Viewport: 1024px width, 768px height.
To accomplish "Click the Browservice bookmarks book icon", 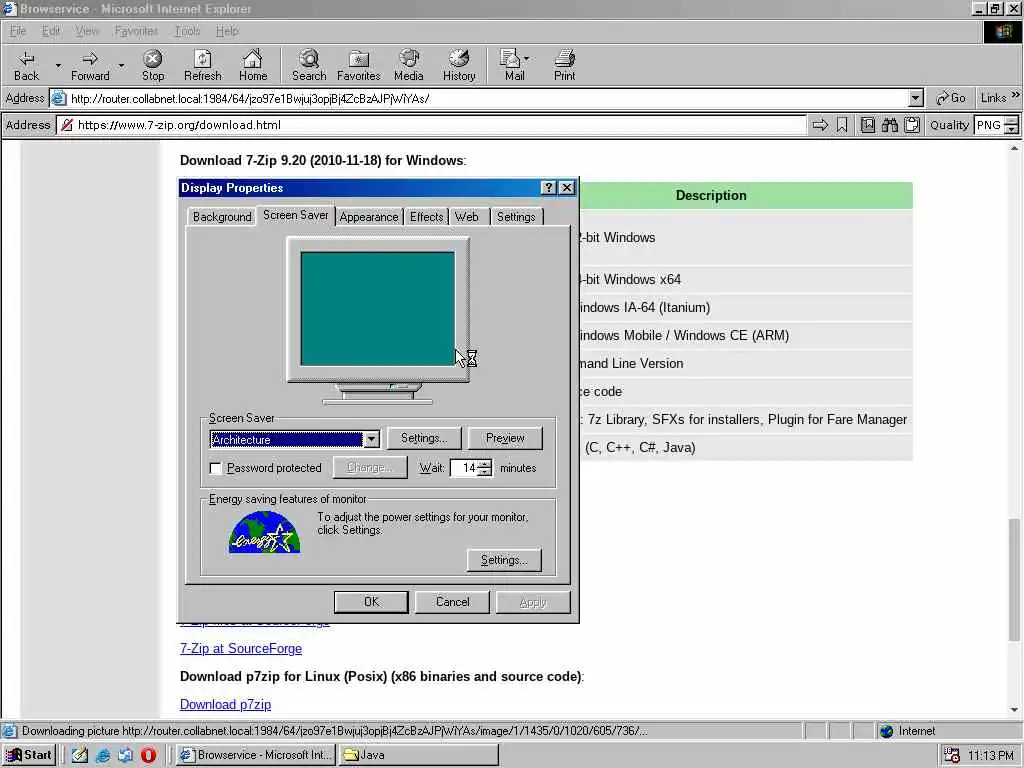I will [x=867, y=125].
